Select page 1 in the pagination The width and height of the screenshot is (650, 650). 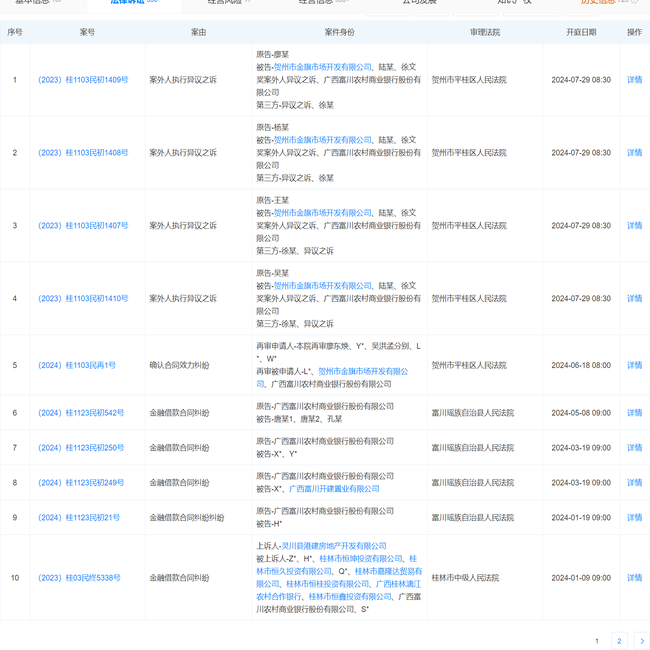pyautogui.click(x=597, y=641)
